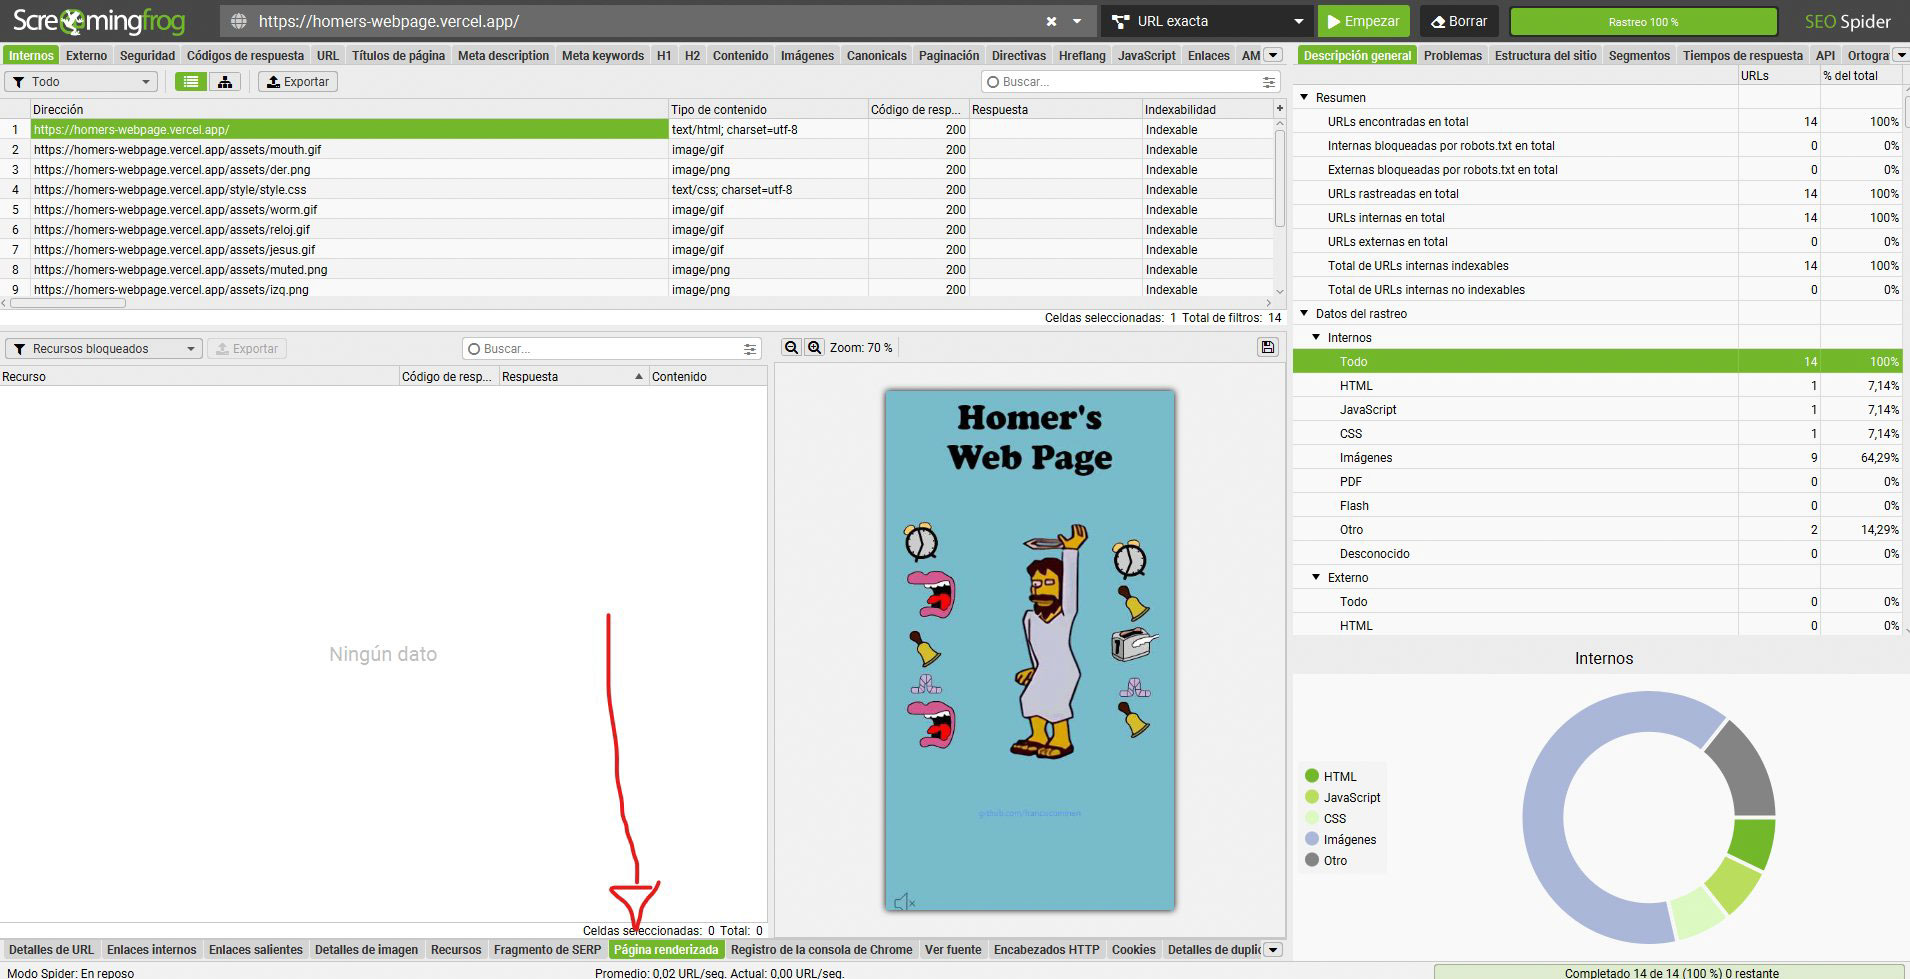Click the globe icon in the URL bar
1910x979 pixels.
tap(238, 21)
